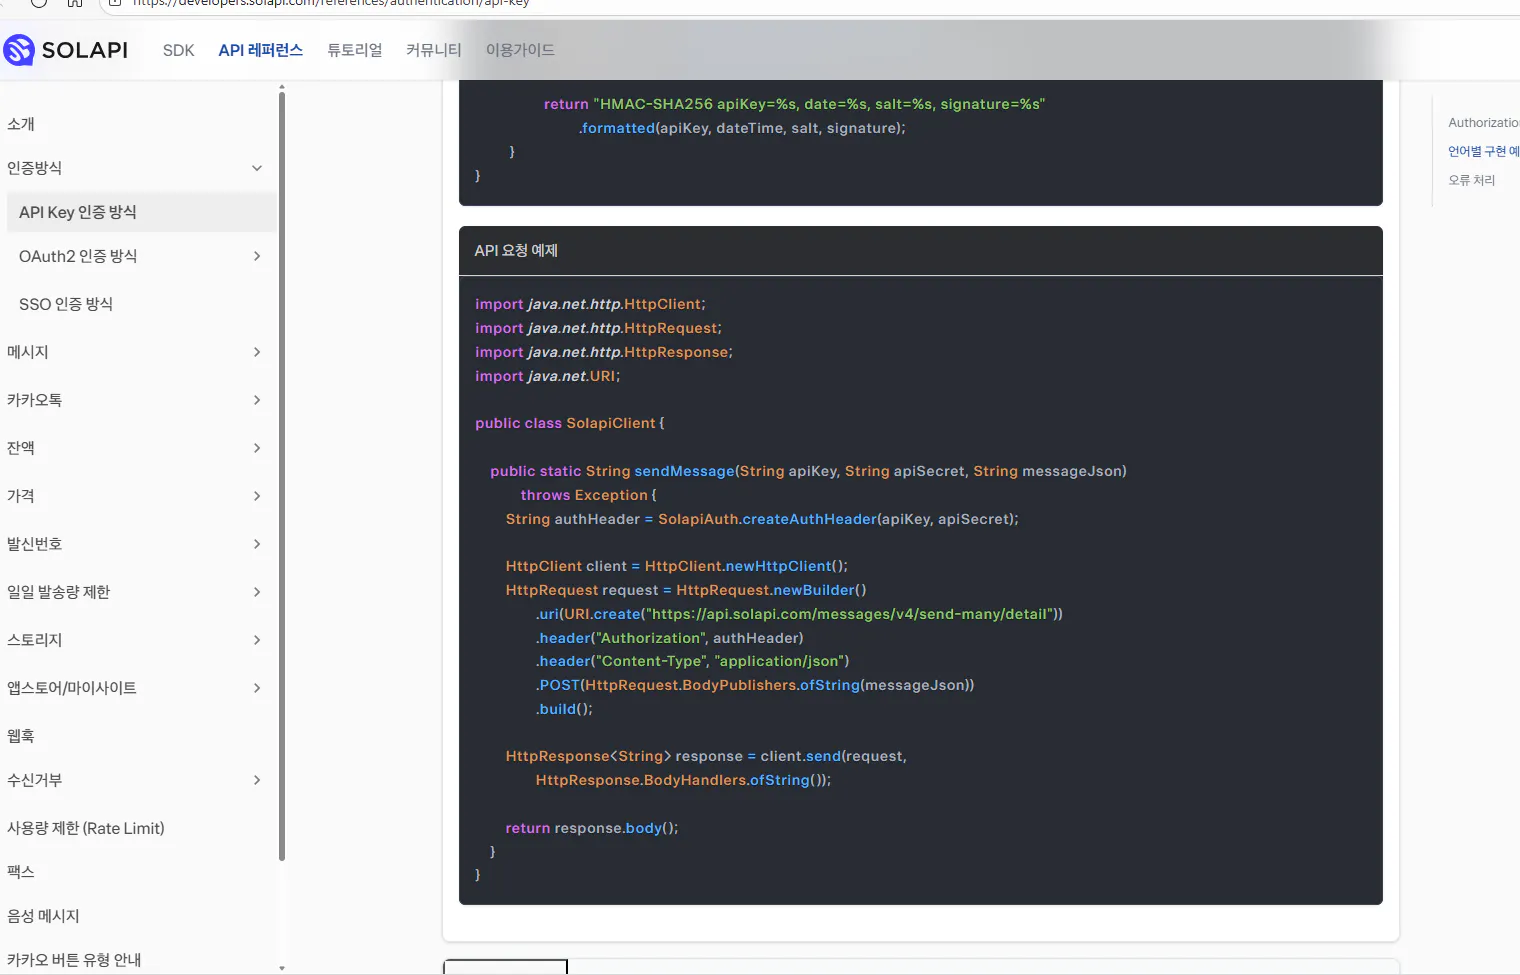
Task: Click the sidebar vertical scrollbar
Action: click(282, 470)
